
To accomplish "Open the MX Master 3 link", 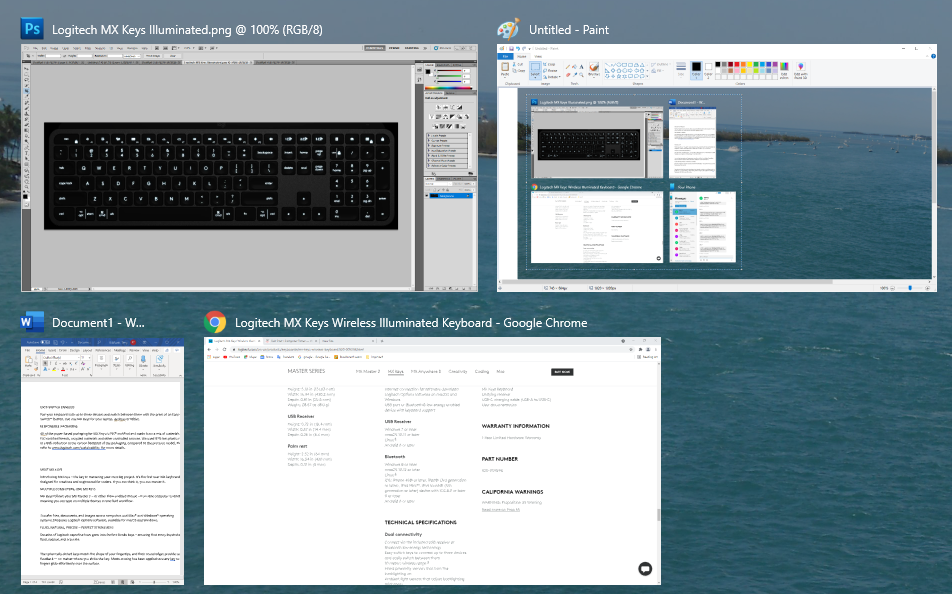I will coord(367,372).
